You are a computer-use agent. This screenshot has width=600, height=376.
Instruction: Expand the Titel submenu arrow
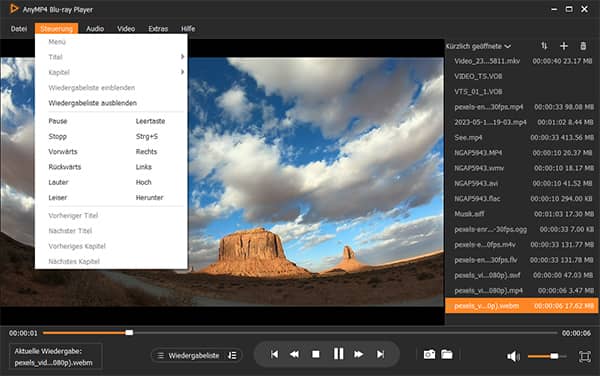[x=183, y=57]
